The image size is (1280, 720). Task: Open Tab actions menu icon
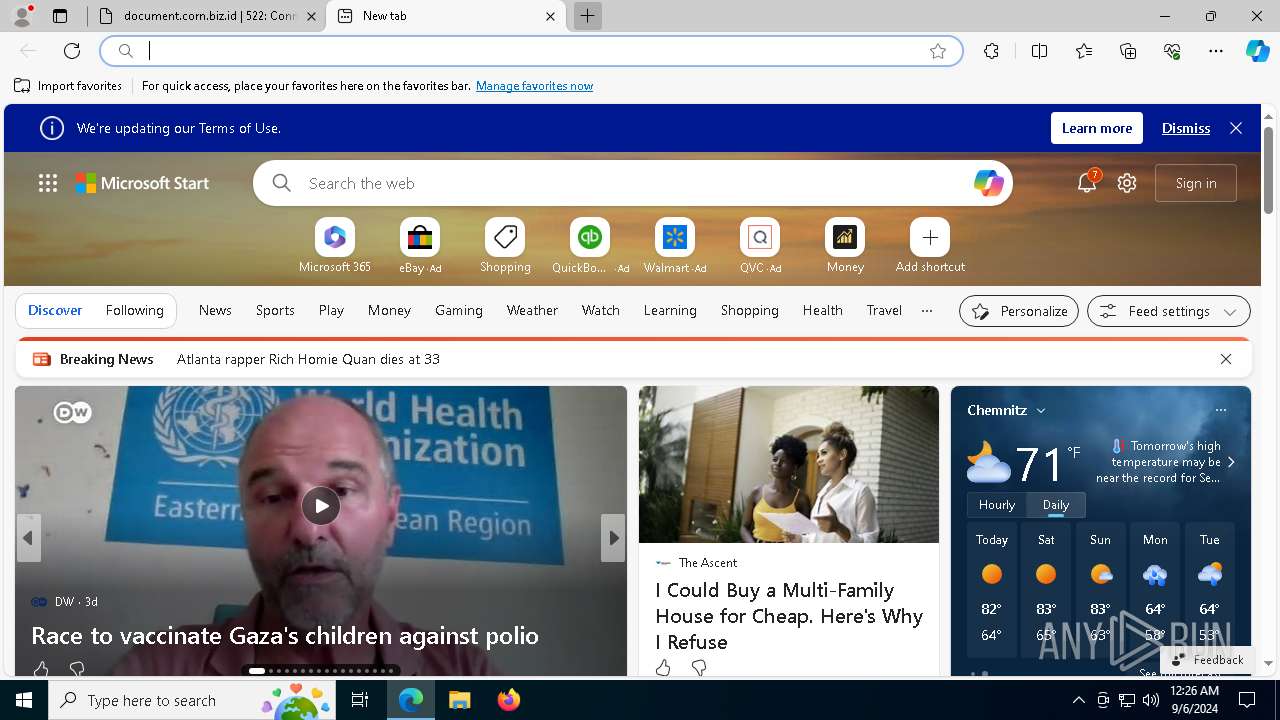(60, 16)
